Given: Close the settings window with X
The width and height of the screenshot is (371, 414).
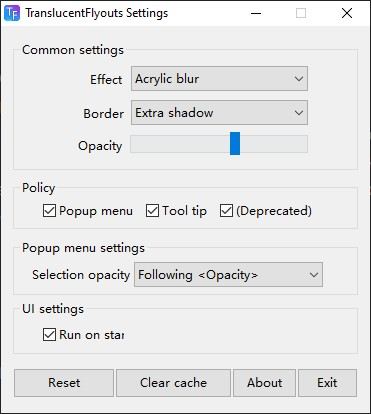Looking at the screenshot, I should point(347,13).
